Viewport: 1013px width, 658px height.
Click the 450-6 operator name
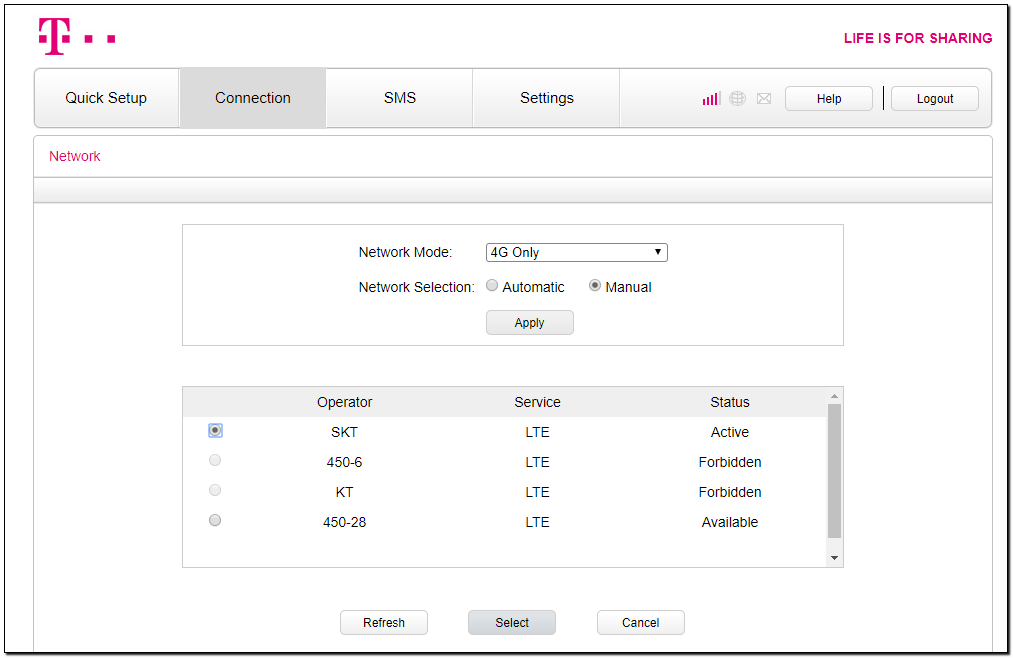(344, 462)
